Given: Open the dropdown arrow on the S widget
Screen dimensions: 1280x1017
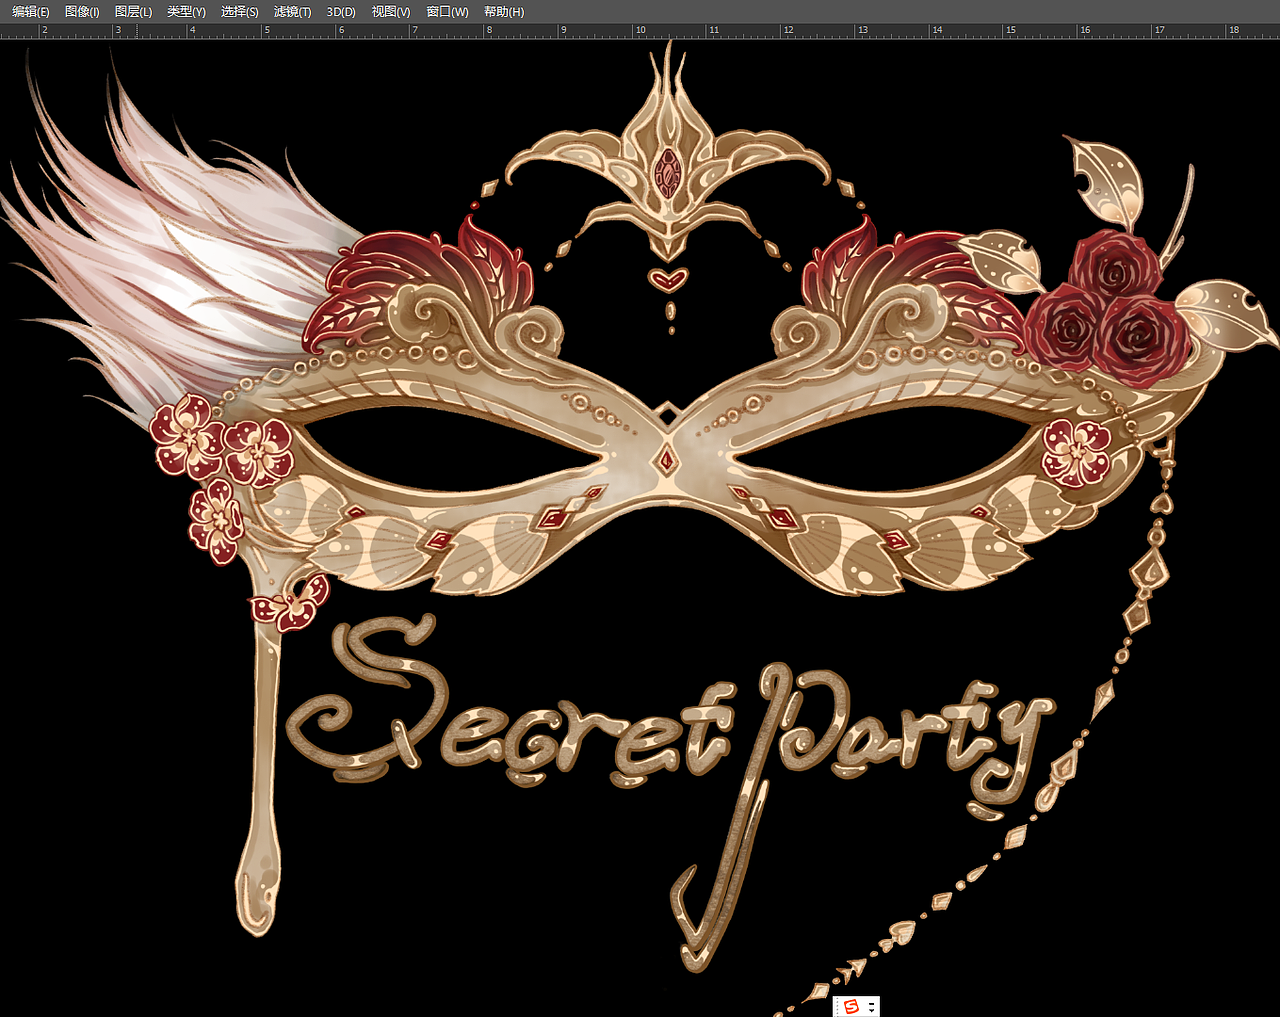Looking at the screenshot, I should (871, 1011).
